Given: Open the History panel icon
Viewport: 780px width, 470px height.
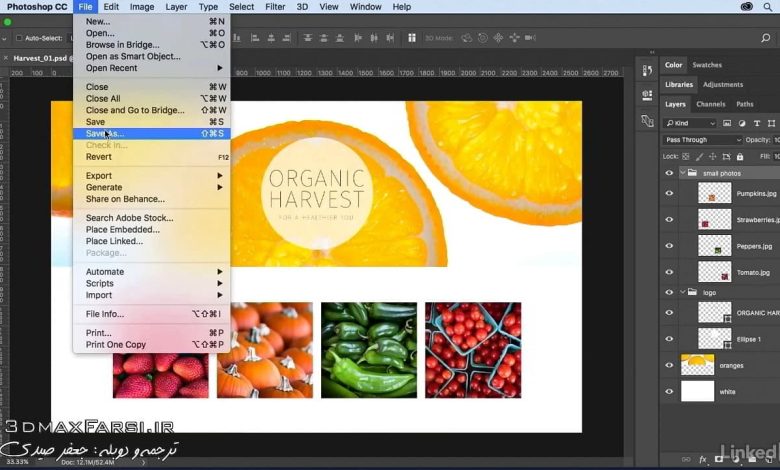Looking at the screenshot, I should (x=647, y=71).
